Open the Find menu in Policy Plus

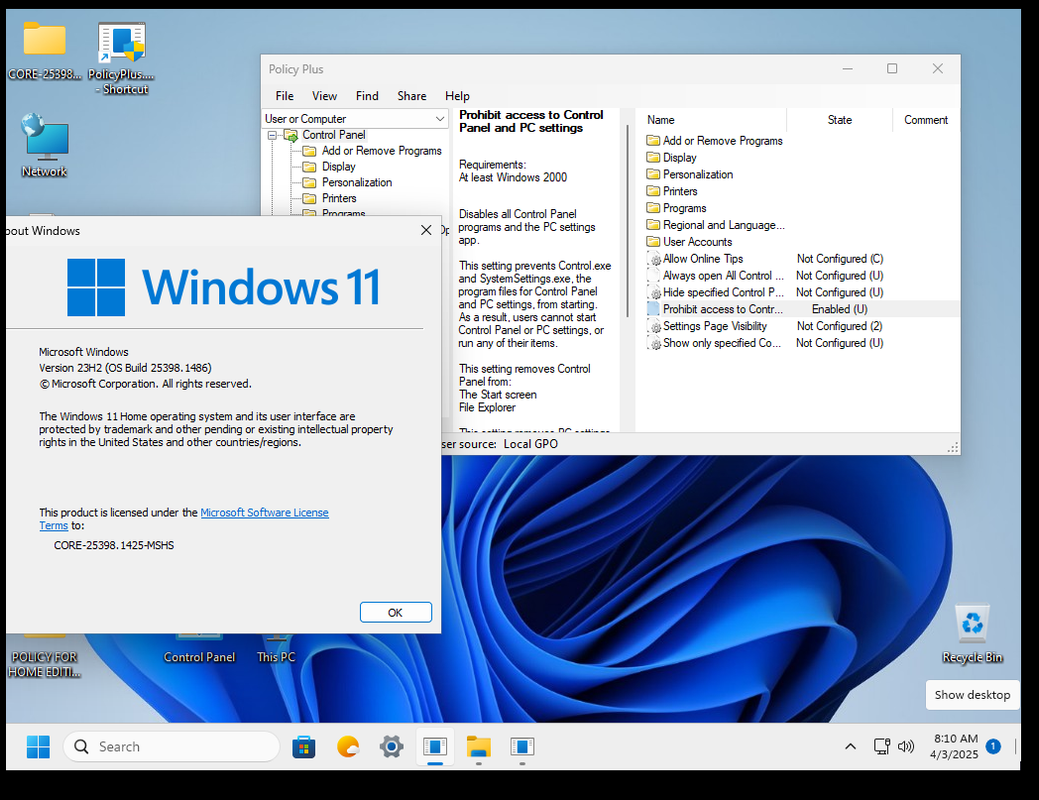pos(367,96)
